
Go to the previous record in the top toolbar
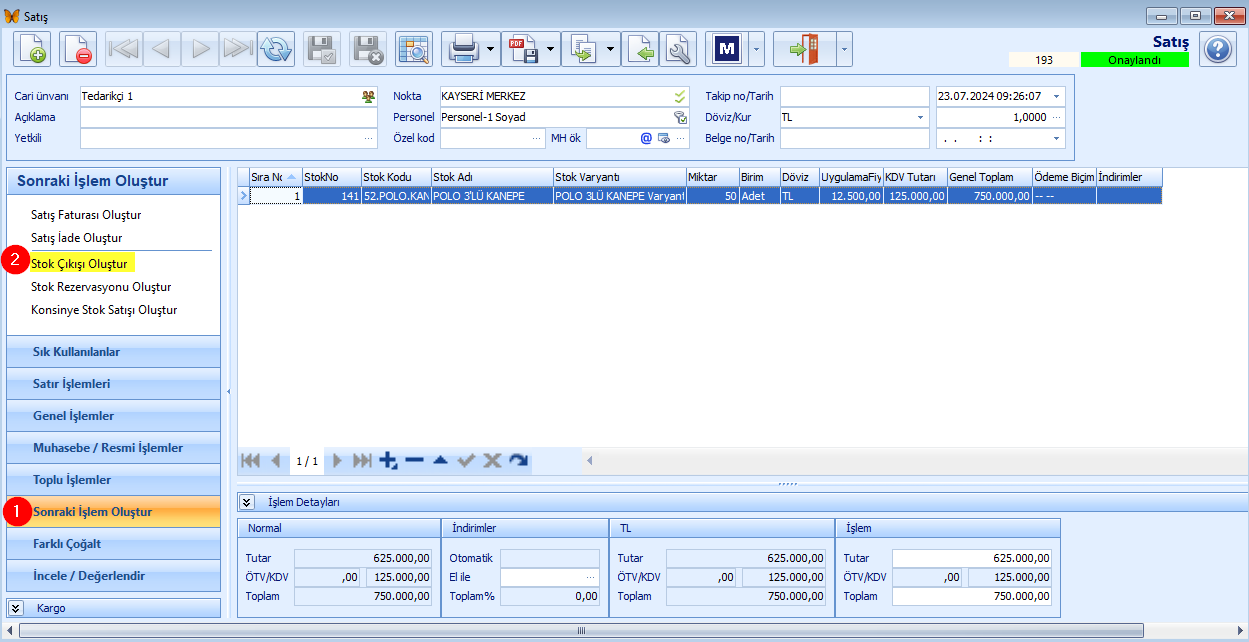click(x=162, y=48)
